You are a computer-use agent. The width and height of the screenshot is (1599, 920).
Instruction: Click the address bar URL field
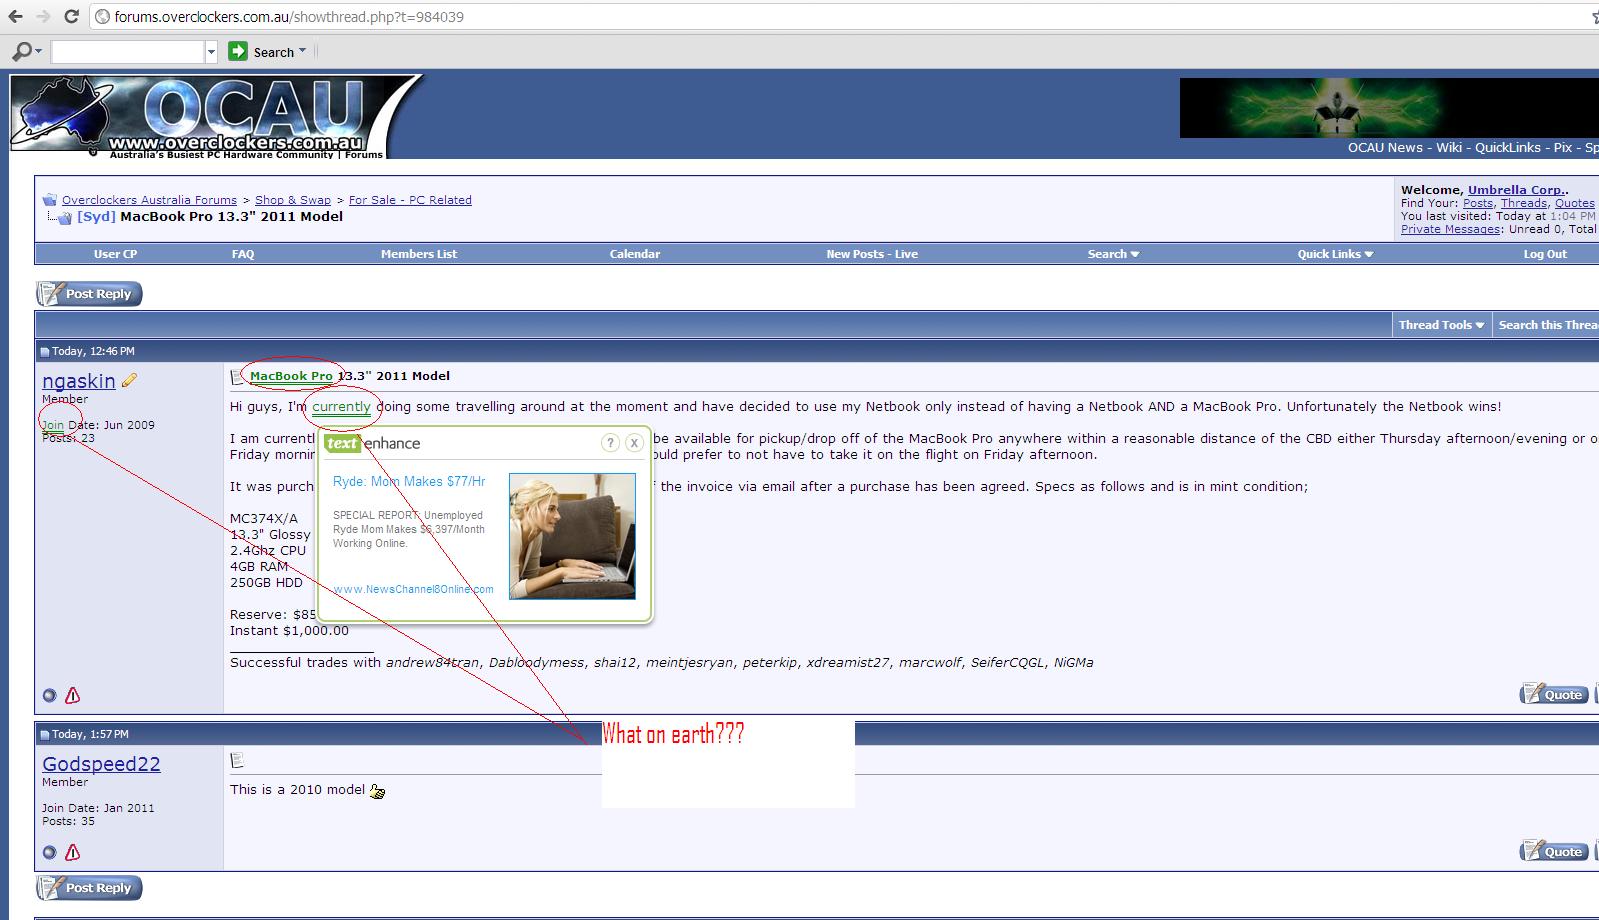tap(840, 17)
